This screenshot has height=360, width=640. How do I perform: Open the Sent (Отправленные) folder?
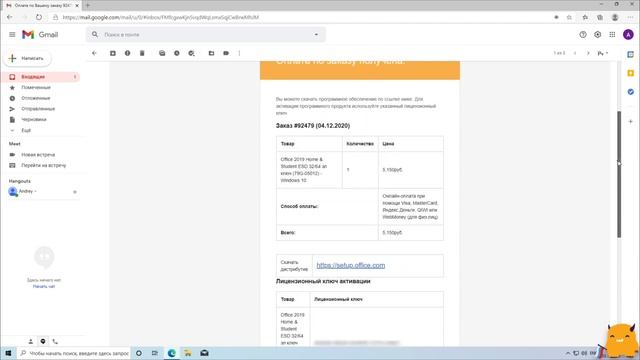(x=38, y=109)
